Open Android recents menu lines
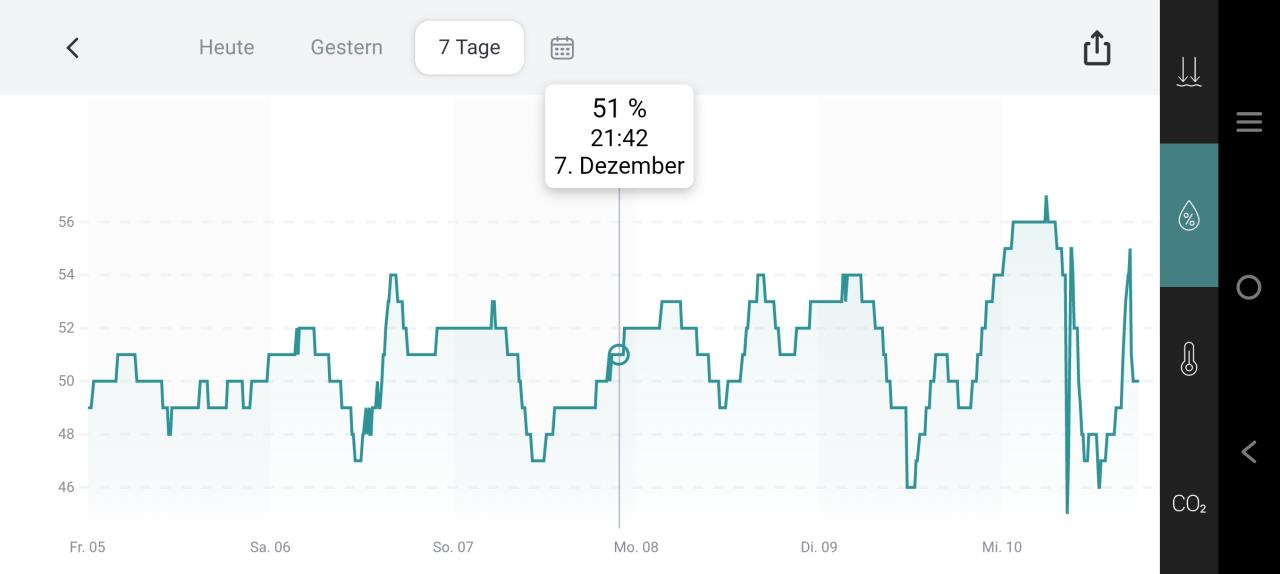This screenshot has height=574, width=1280. (1248, 122)
